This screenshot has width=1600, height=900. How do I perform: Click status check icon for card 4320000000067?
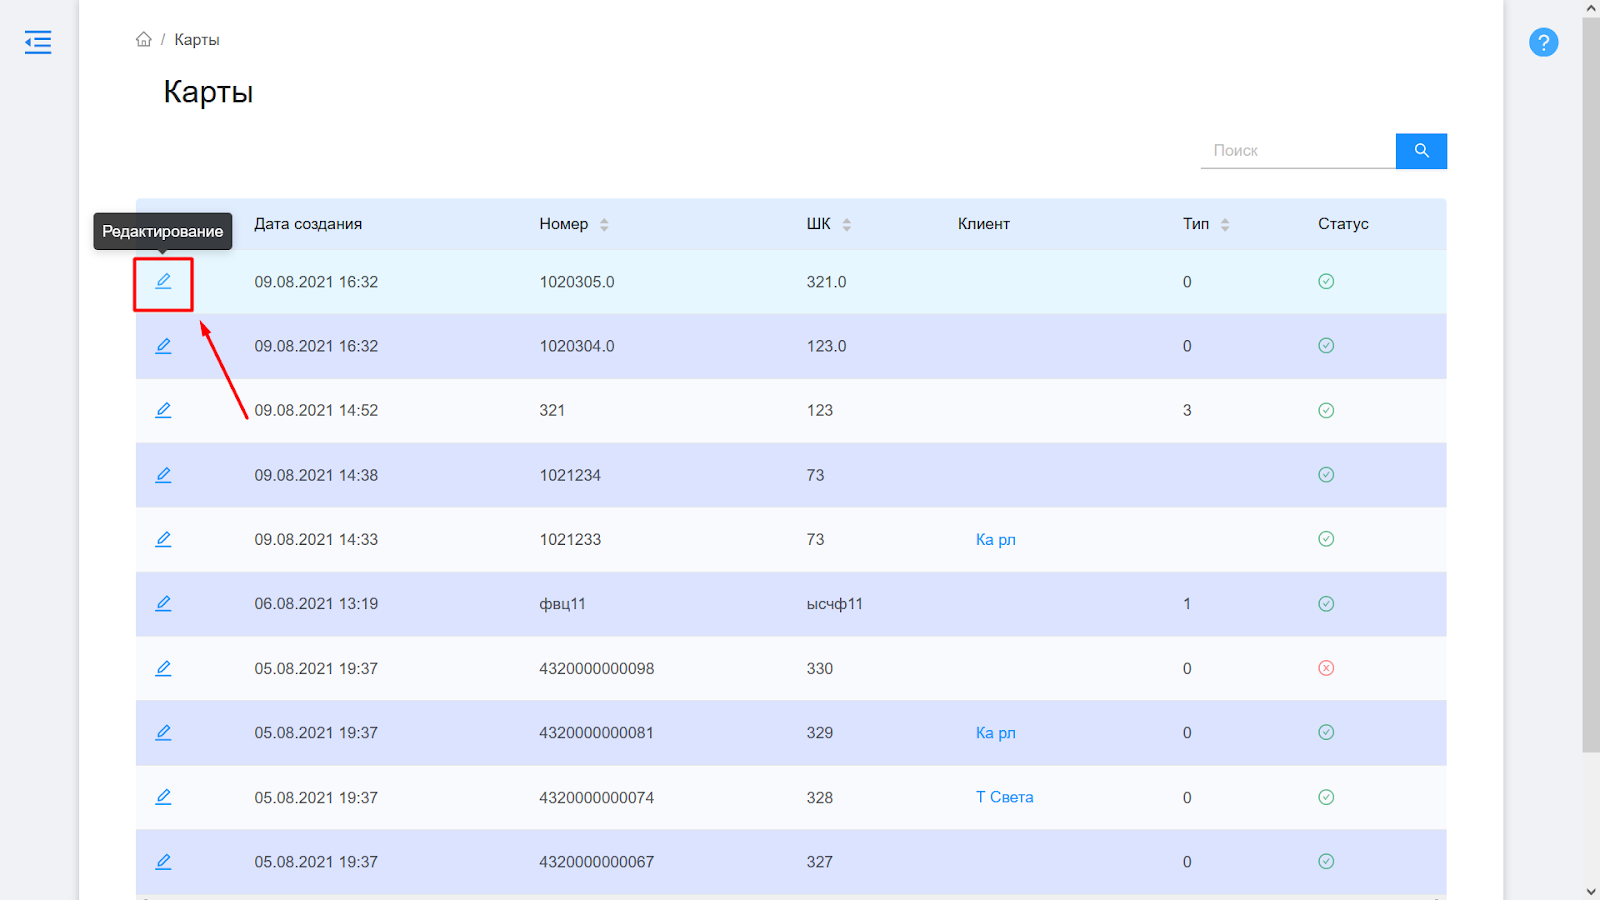point(1326,861)
